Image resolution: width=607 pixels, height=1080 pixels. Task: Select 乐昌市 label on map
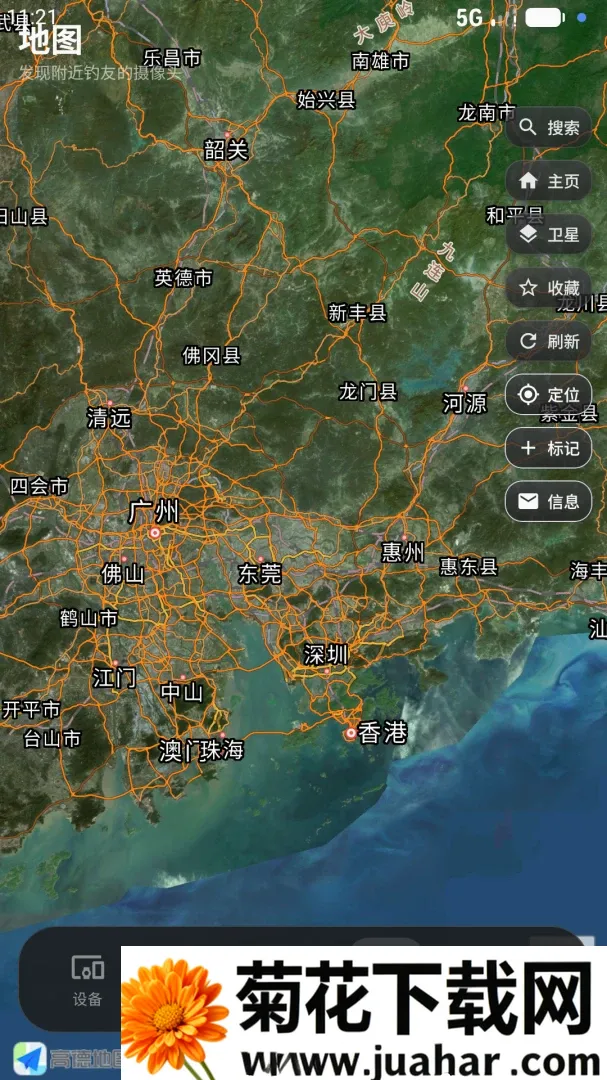coord(172,59)
